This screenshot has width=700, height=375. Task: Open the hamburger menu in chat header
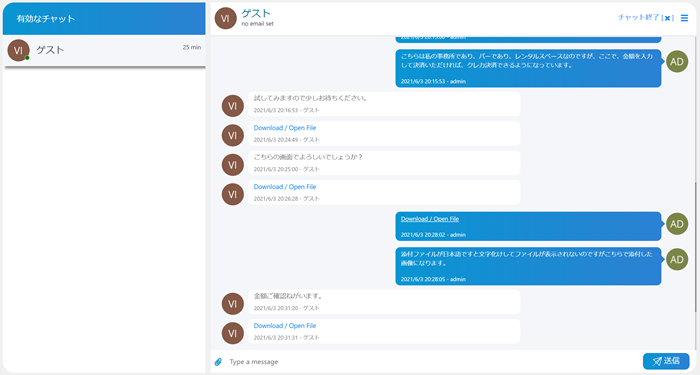[x=684, y=18]
